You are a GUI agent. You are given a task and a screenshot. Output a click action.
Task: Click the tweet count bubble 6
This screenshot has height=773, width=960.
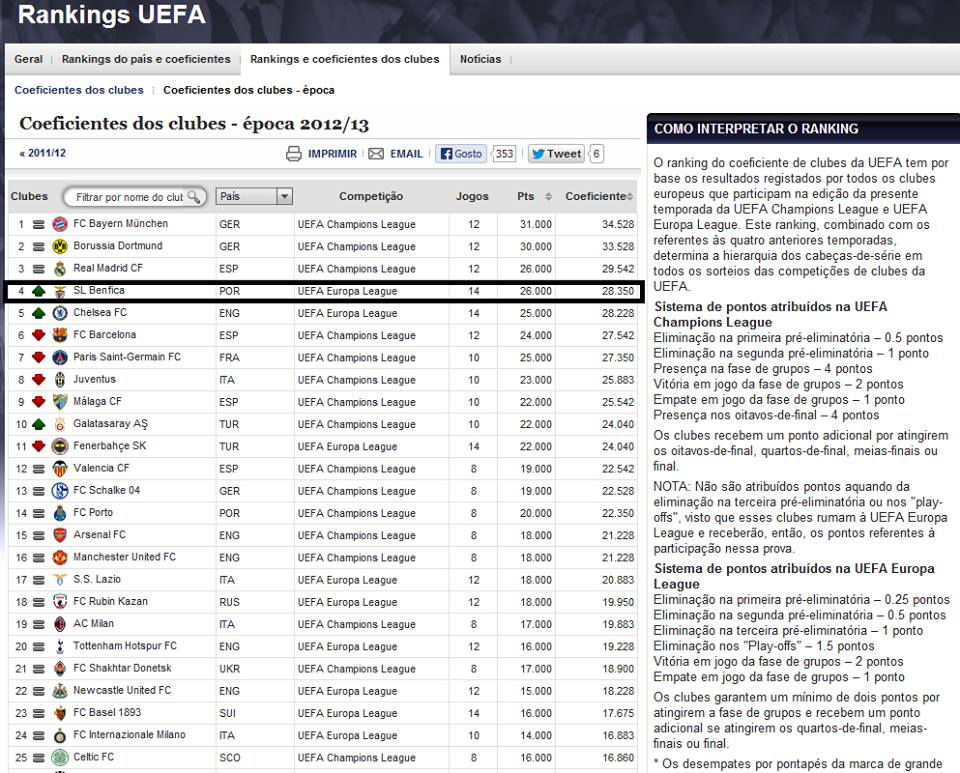596,154
